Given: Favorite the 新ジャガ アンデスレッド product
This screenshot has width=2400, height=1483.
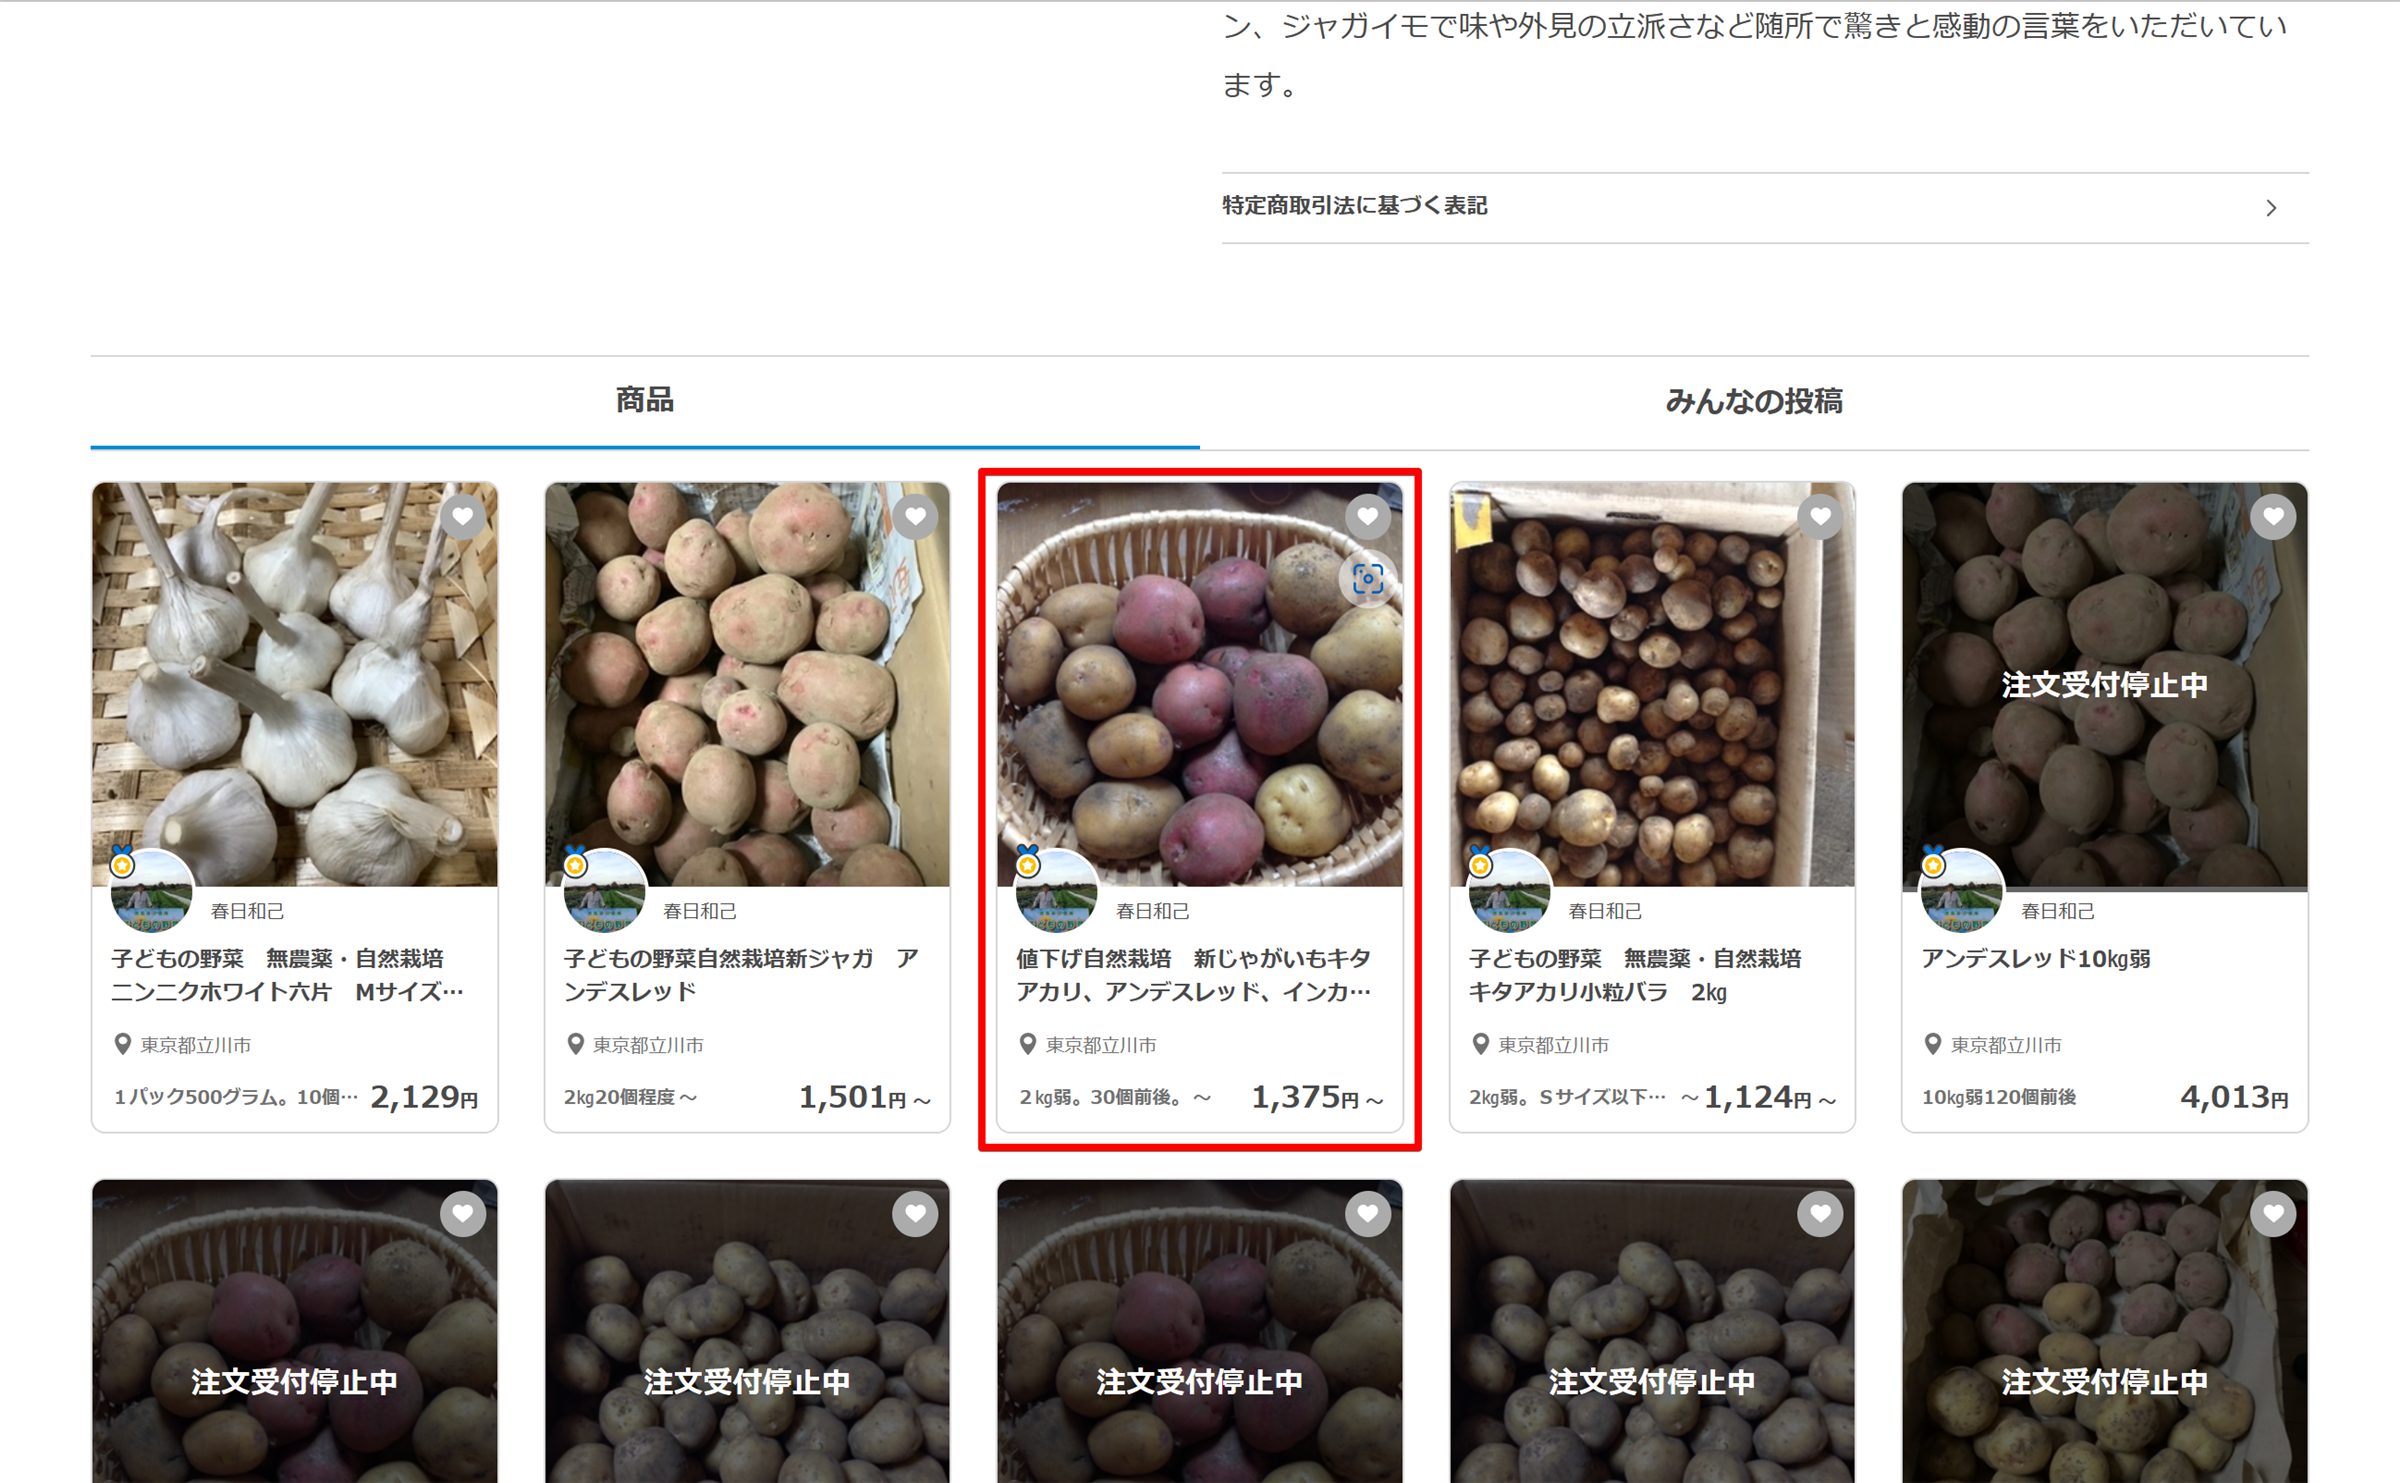Looking at the screenshot, I should point(915,517).
